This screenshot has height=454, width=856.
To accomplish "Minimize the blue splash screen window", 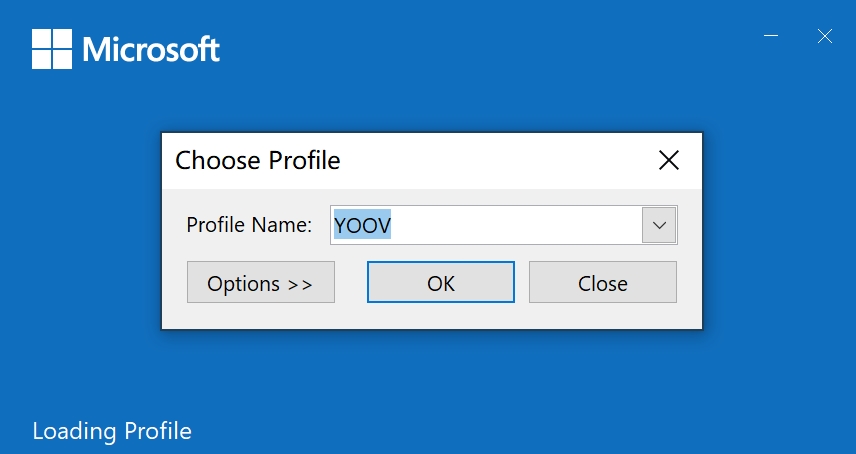I will coord(771,36).
